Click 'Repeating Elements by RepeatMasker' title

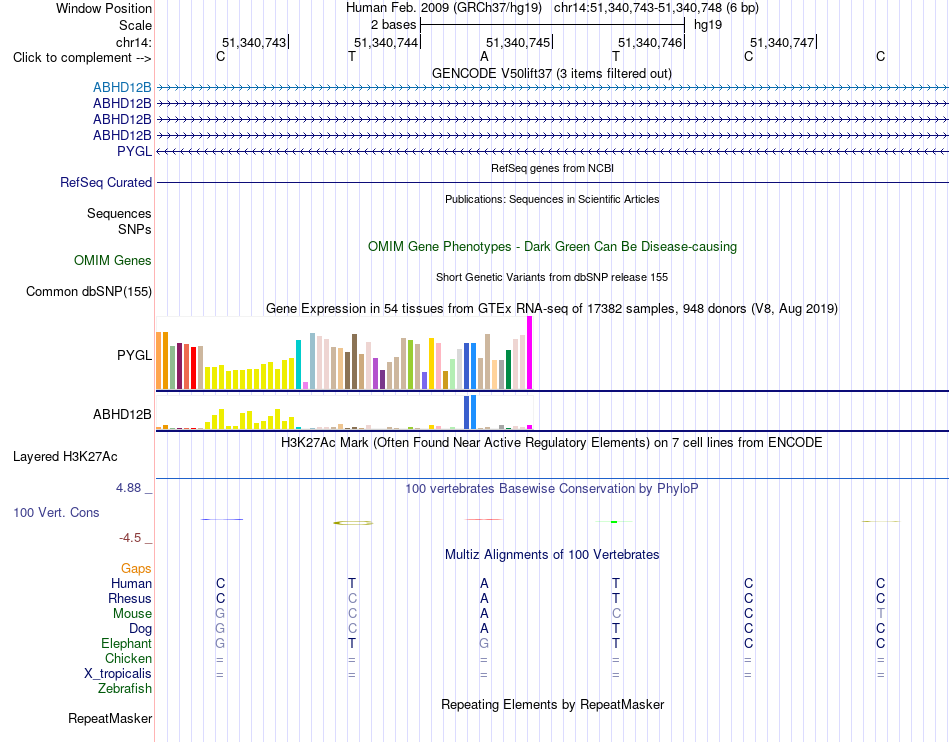tap(552, 704)
